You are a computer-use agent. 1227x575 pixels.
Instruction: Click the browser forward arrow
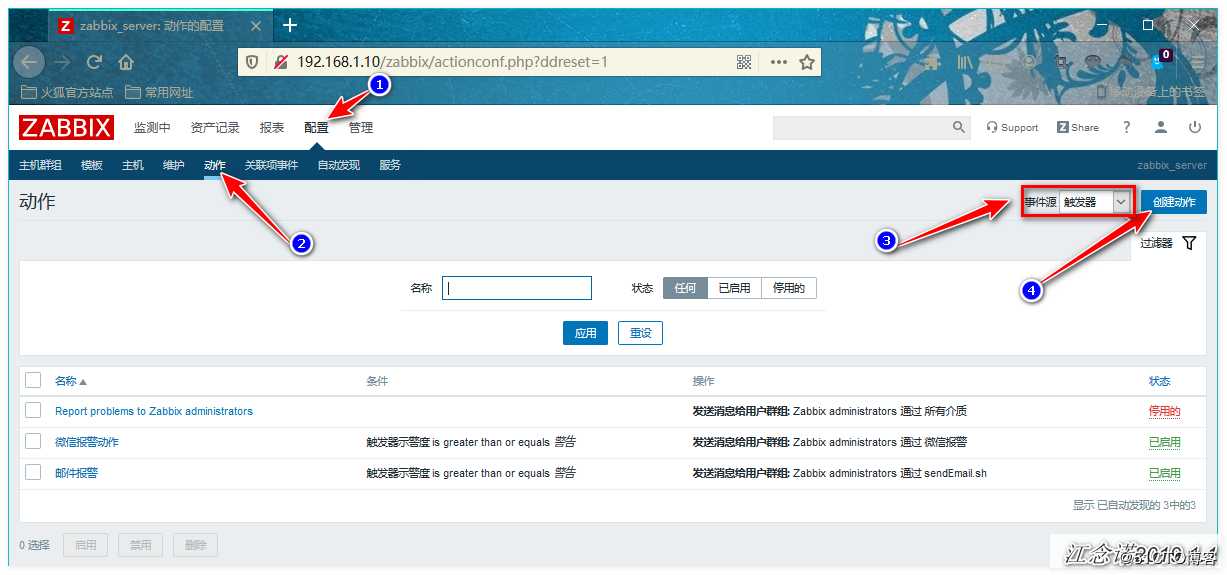[63, 62]
